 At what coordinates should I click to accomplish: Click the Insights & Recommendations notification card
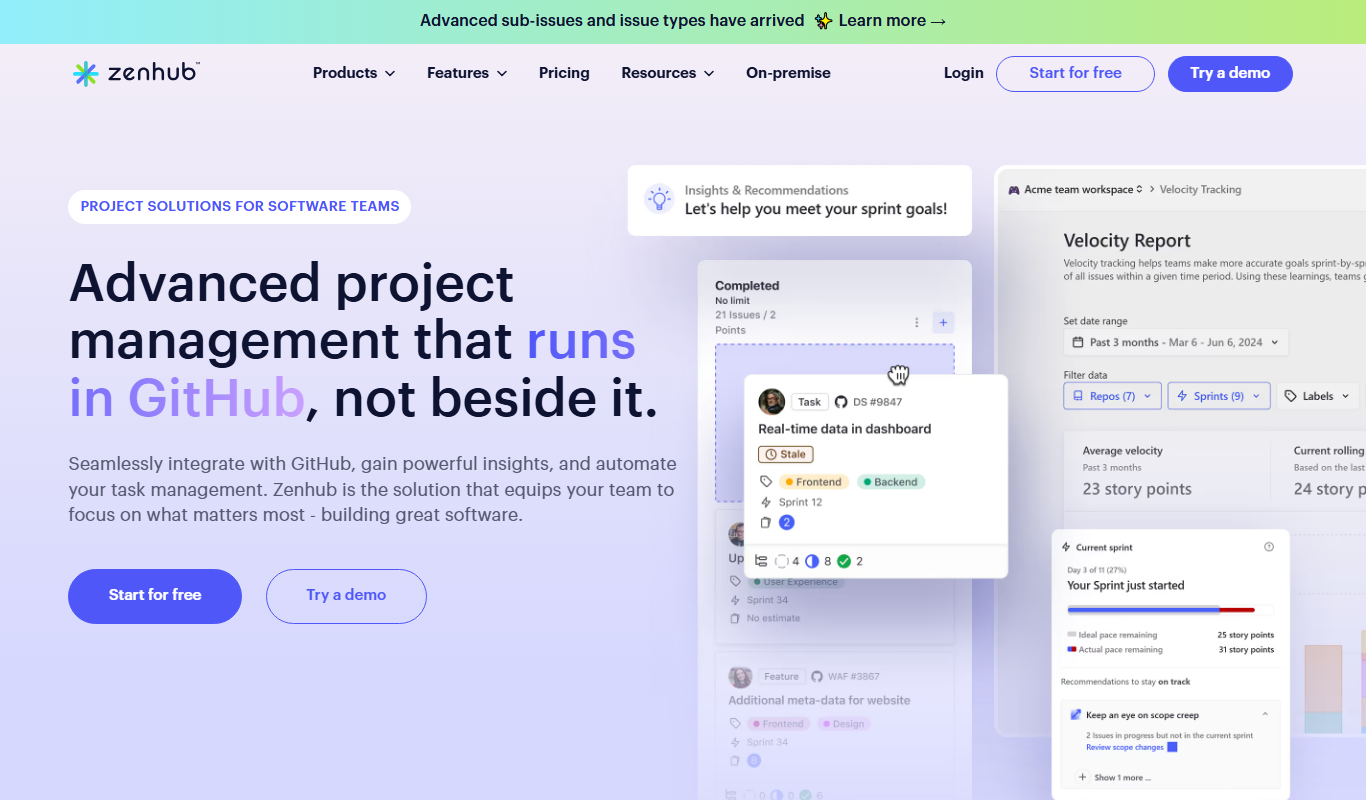pyautogui.click(x=799, y=200)
